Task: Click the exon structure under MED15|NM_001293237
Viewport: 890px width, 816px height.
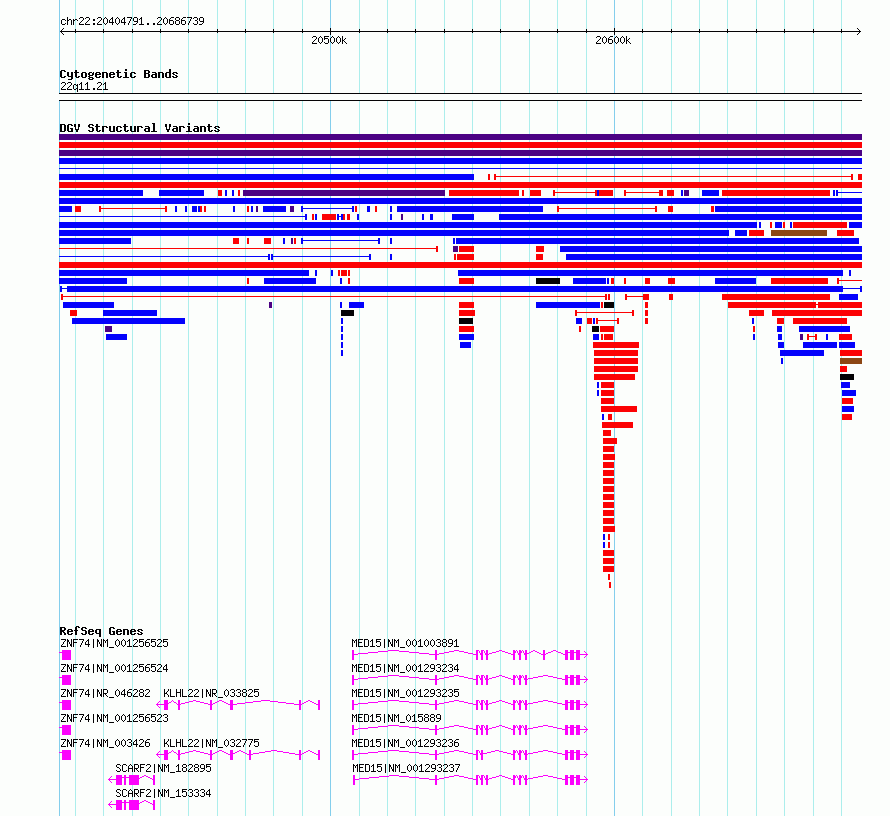Action: [x=470, y=780]
